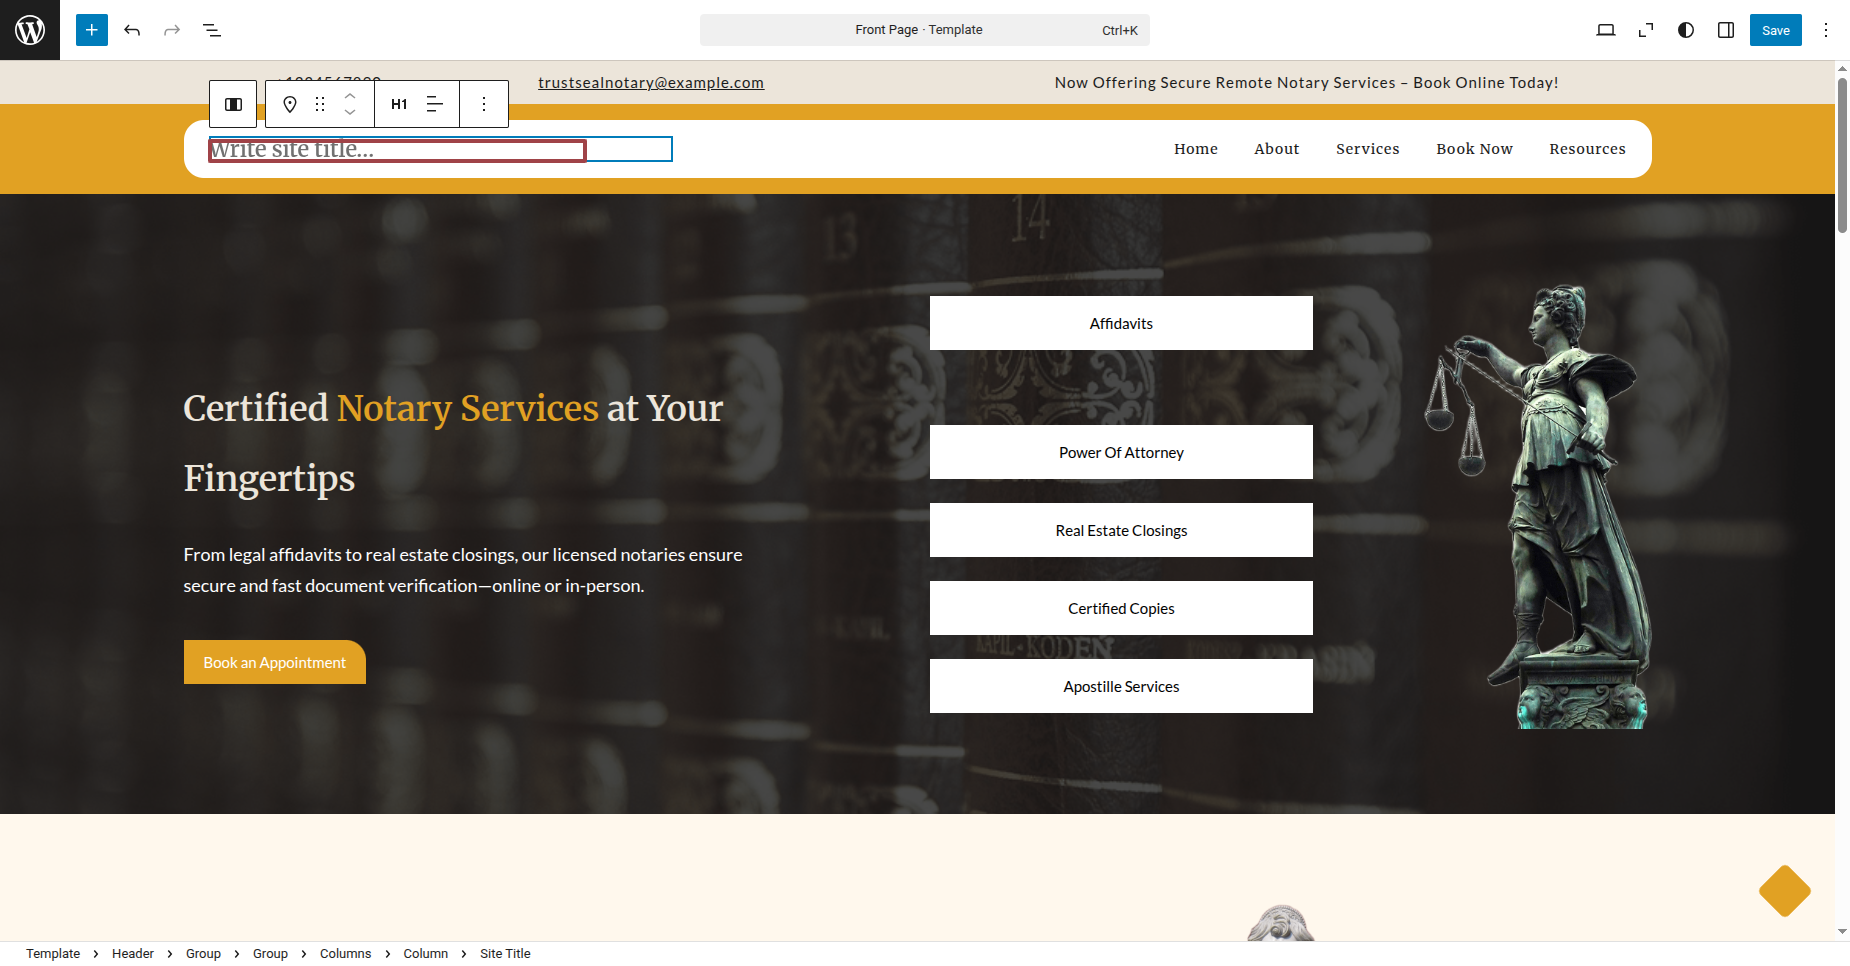Viewport: 1850px width, 966px height.
Task: Click the block inserter plus button
Action: click(x=92, y=30)
